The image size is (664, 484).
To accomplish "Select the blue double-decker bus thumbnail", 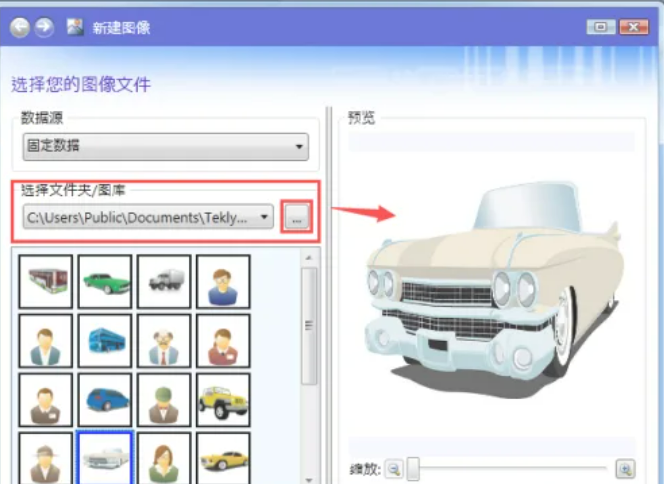I will 105,341.
